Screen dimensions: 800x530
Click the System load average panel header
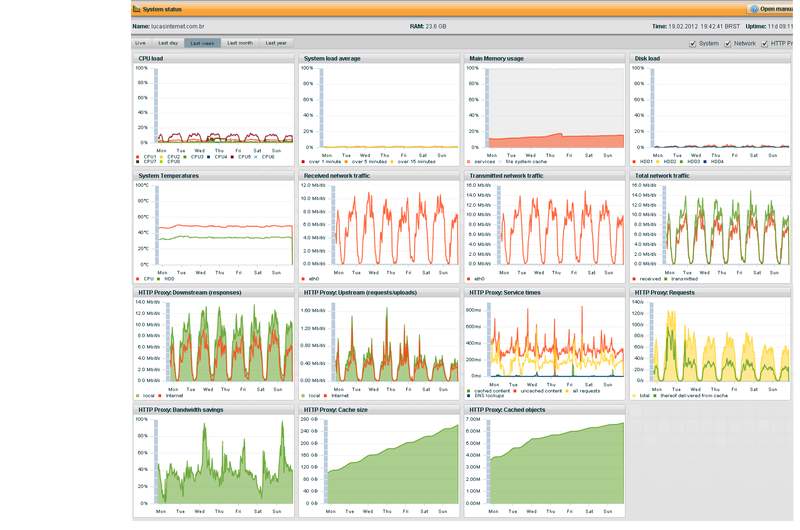(379, 59)
